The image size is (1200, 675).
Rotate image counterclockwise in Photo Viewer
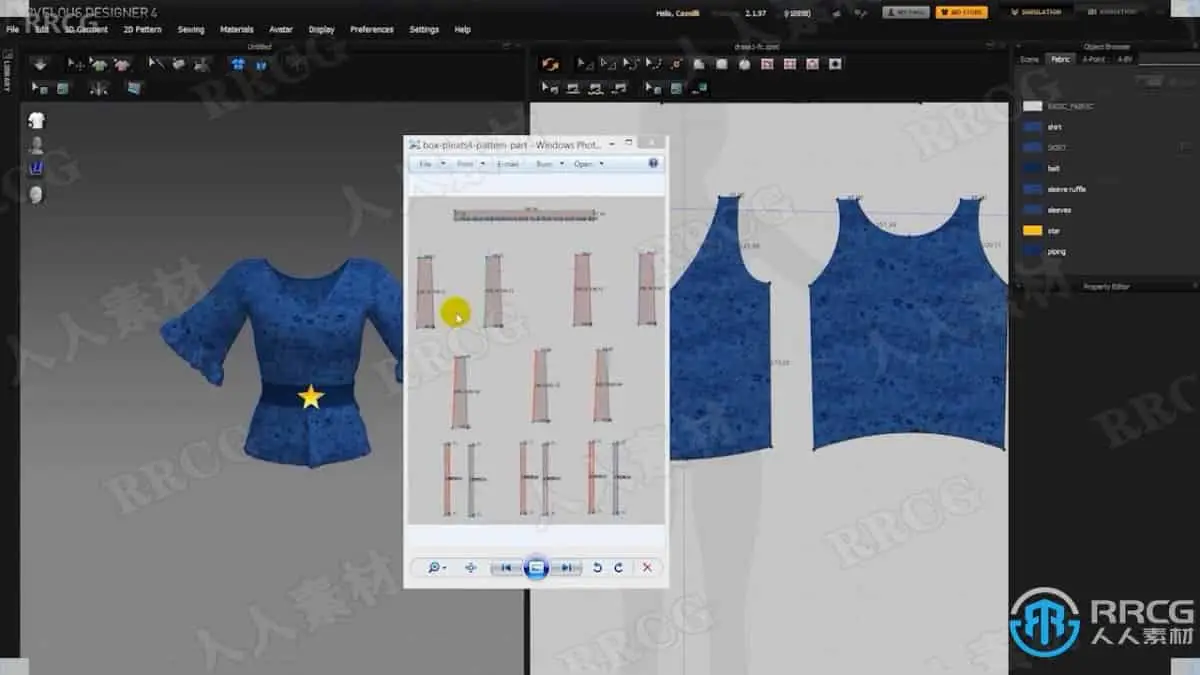click(x=597, y=567)
